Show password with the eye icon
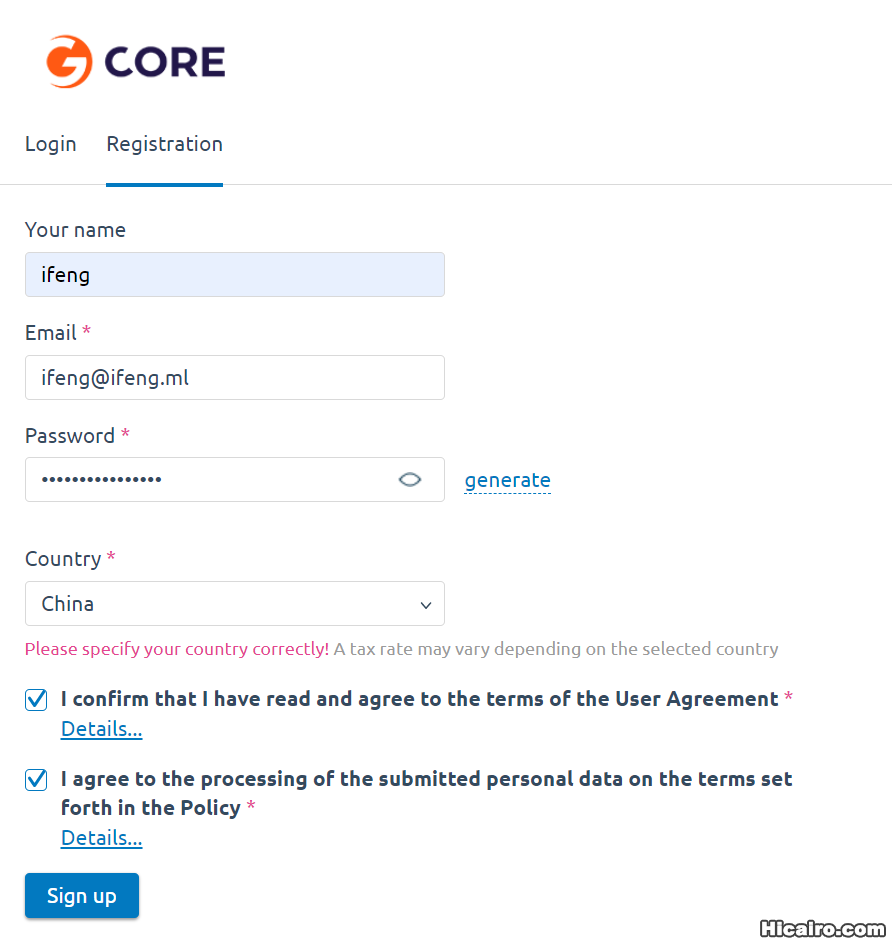 [x=409, y=480]
